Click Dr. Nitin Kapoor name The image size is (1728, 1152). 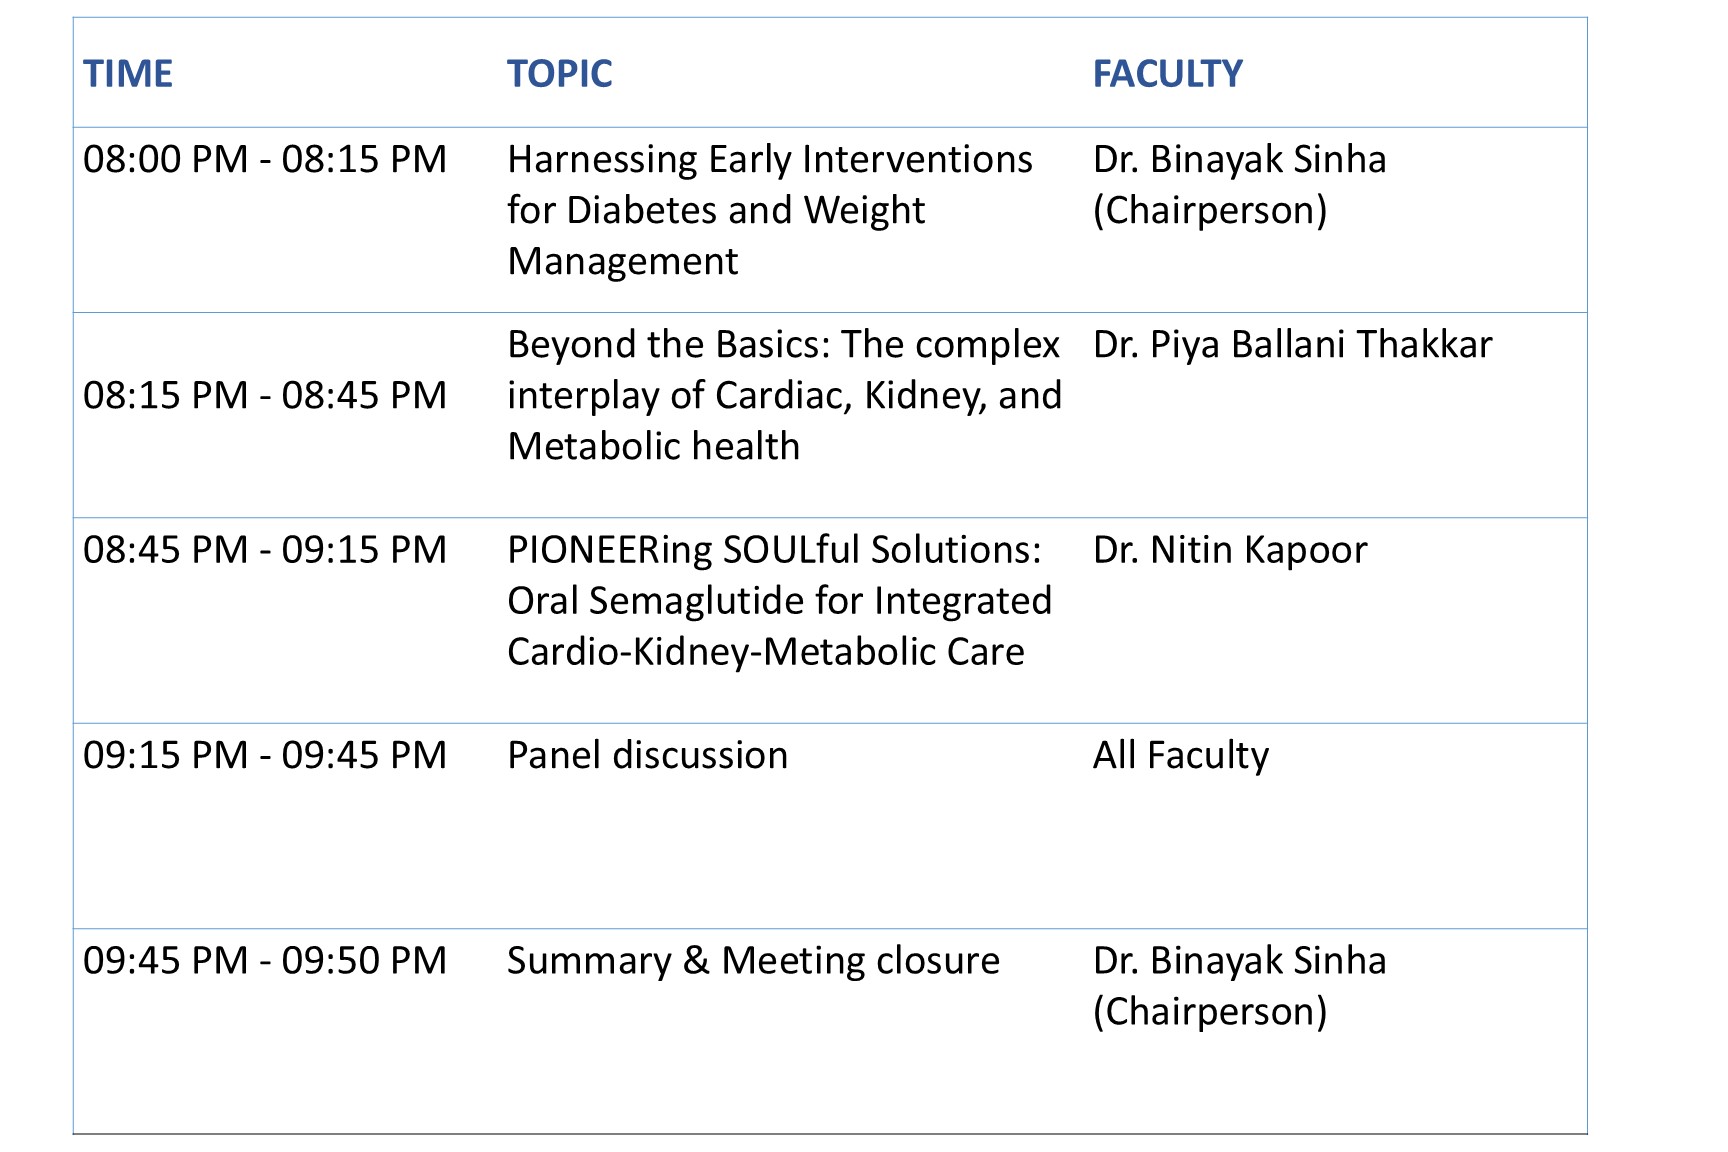(x=1229, y=550)
